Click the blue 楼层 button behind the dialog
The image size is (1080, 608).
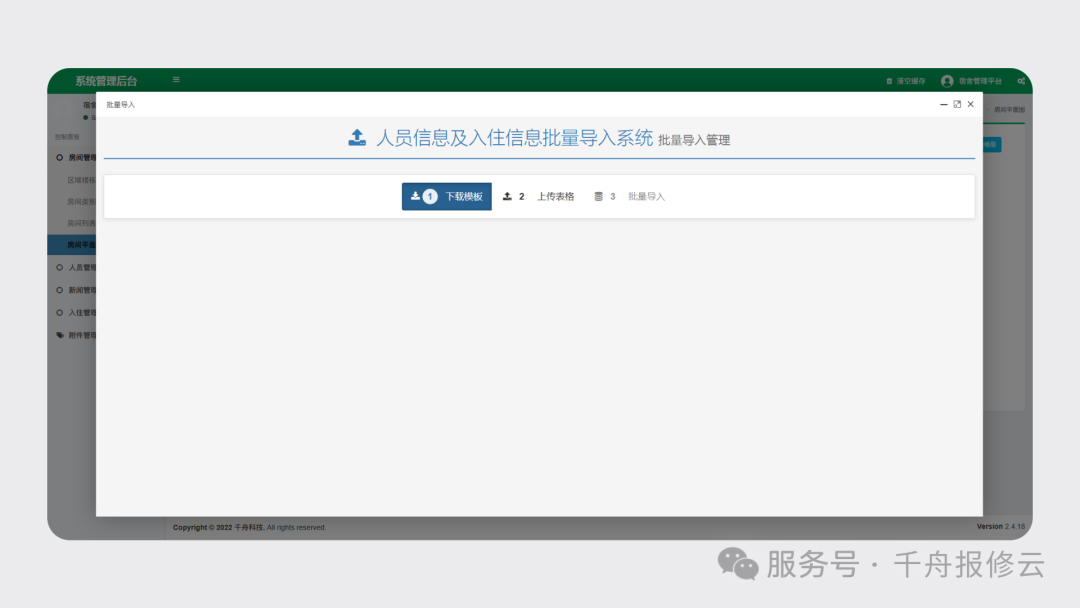pyautogui.click(x=990, y=144)
